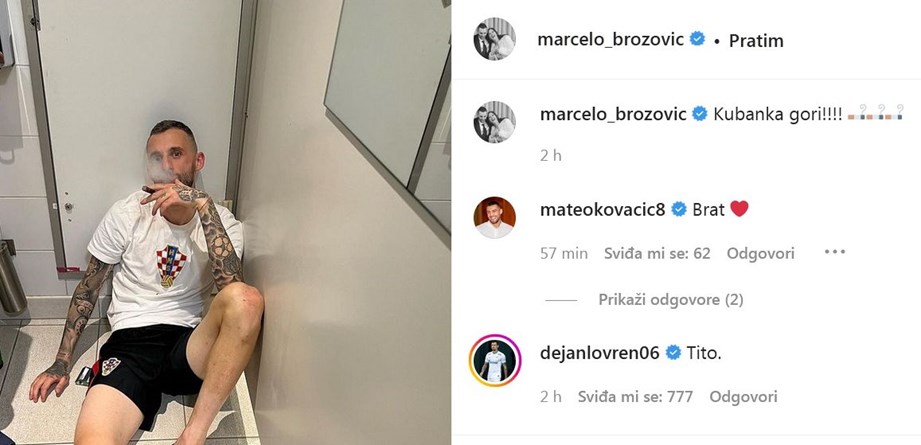Open dejanlovren06 username link
The height and width of the screenshot is (445, 921).
pos(600,353)
